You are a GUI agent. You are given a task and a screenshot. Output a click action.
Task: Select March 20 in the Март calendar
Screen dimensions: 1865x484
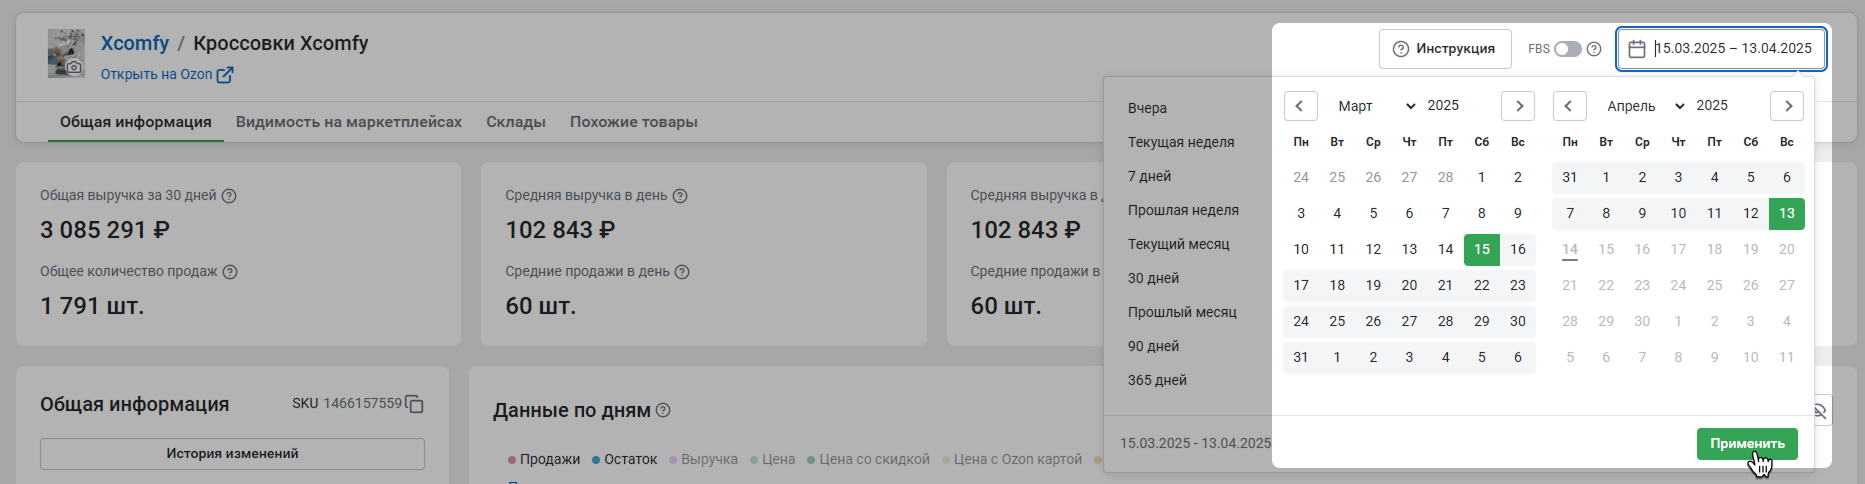[x=1409, y=286]
